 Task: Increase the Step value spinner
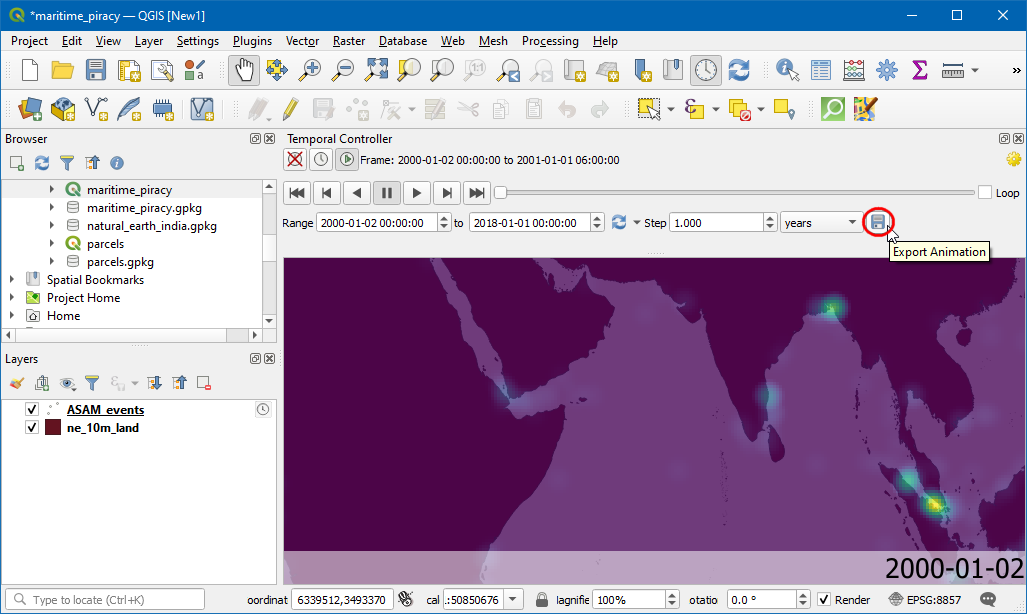point(770,218)
